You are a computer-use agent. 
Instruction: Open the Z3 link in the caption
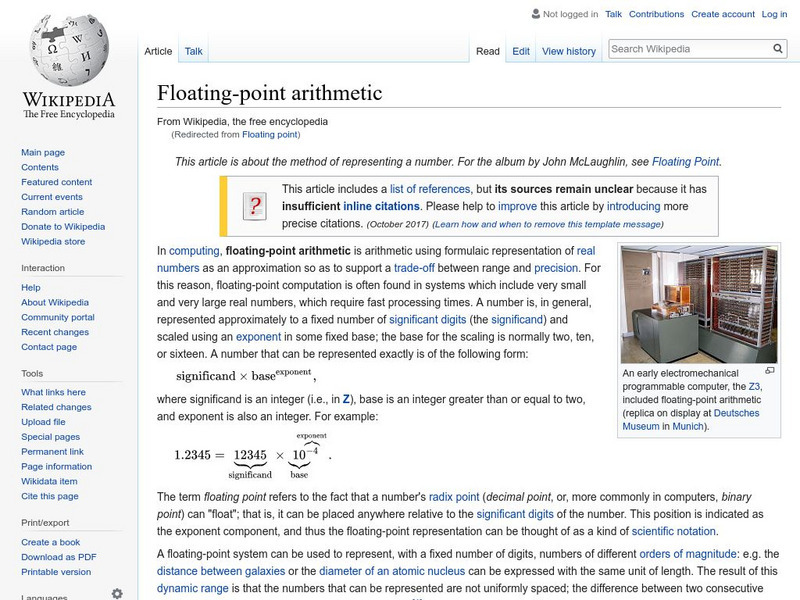click(754, 386)
